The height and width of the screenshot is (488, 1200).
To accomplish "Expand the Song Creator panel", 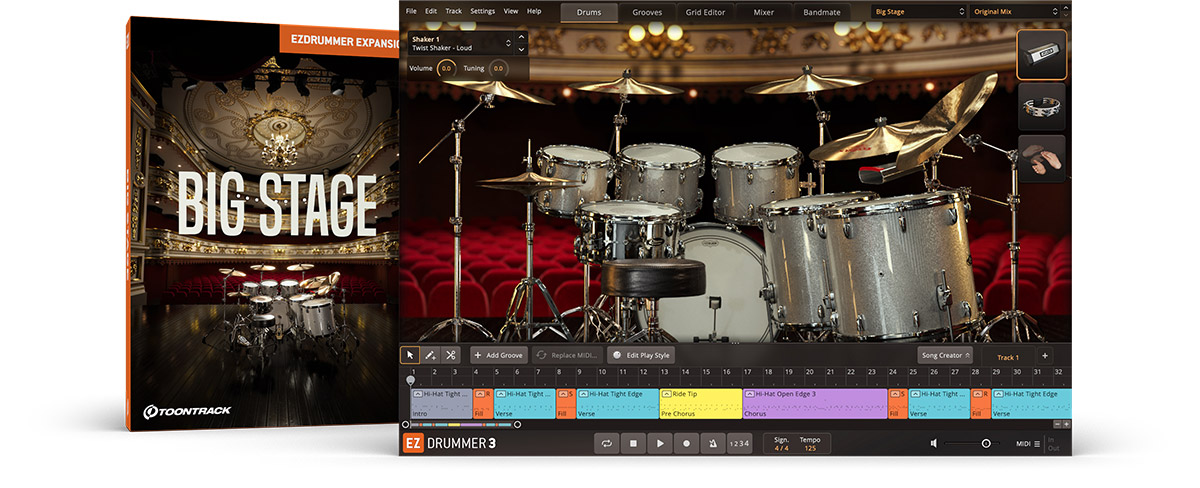I will (945, 355).
